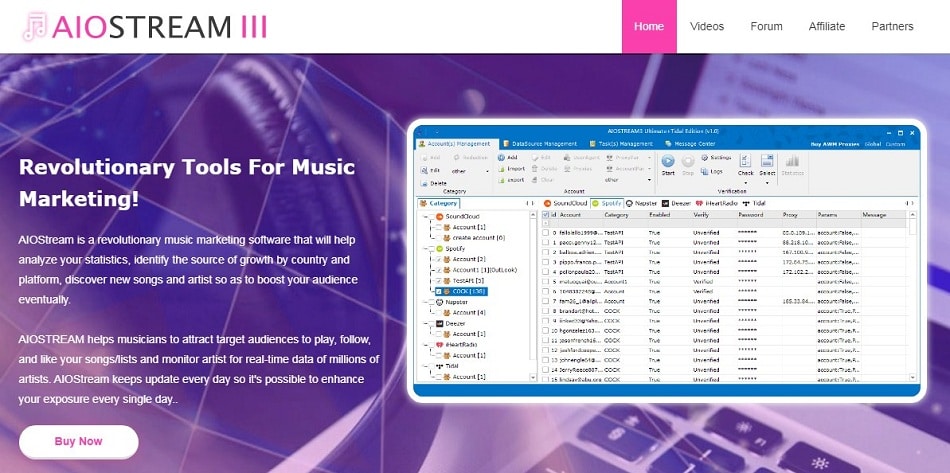This screenshot has height=473, width=950.
Task: Click the Custom option in title area
Action: (x=895, y=145)
